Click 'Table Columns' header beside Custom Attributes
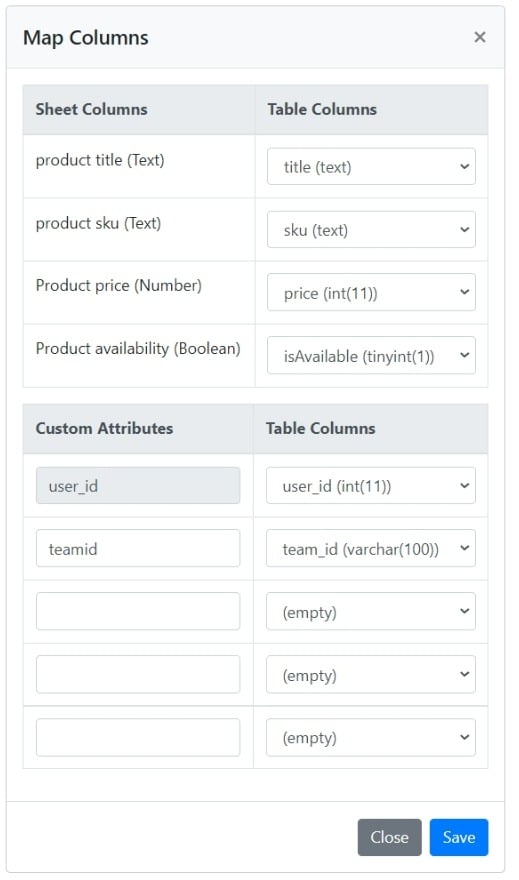 click(x=320, y=428)
